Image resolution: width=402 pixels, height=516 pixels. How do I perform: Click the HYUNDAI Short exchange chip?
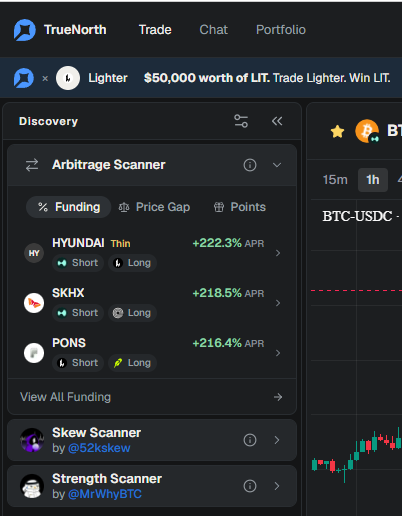pyautogui.click(x=78, y=263)
